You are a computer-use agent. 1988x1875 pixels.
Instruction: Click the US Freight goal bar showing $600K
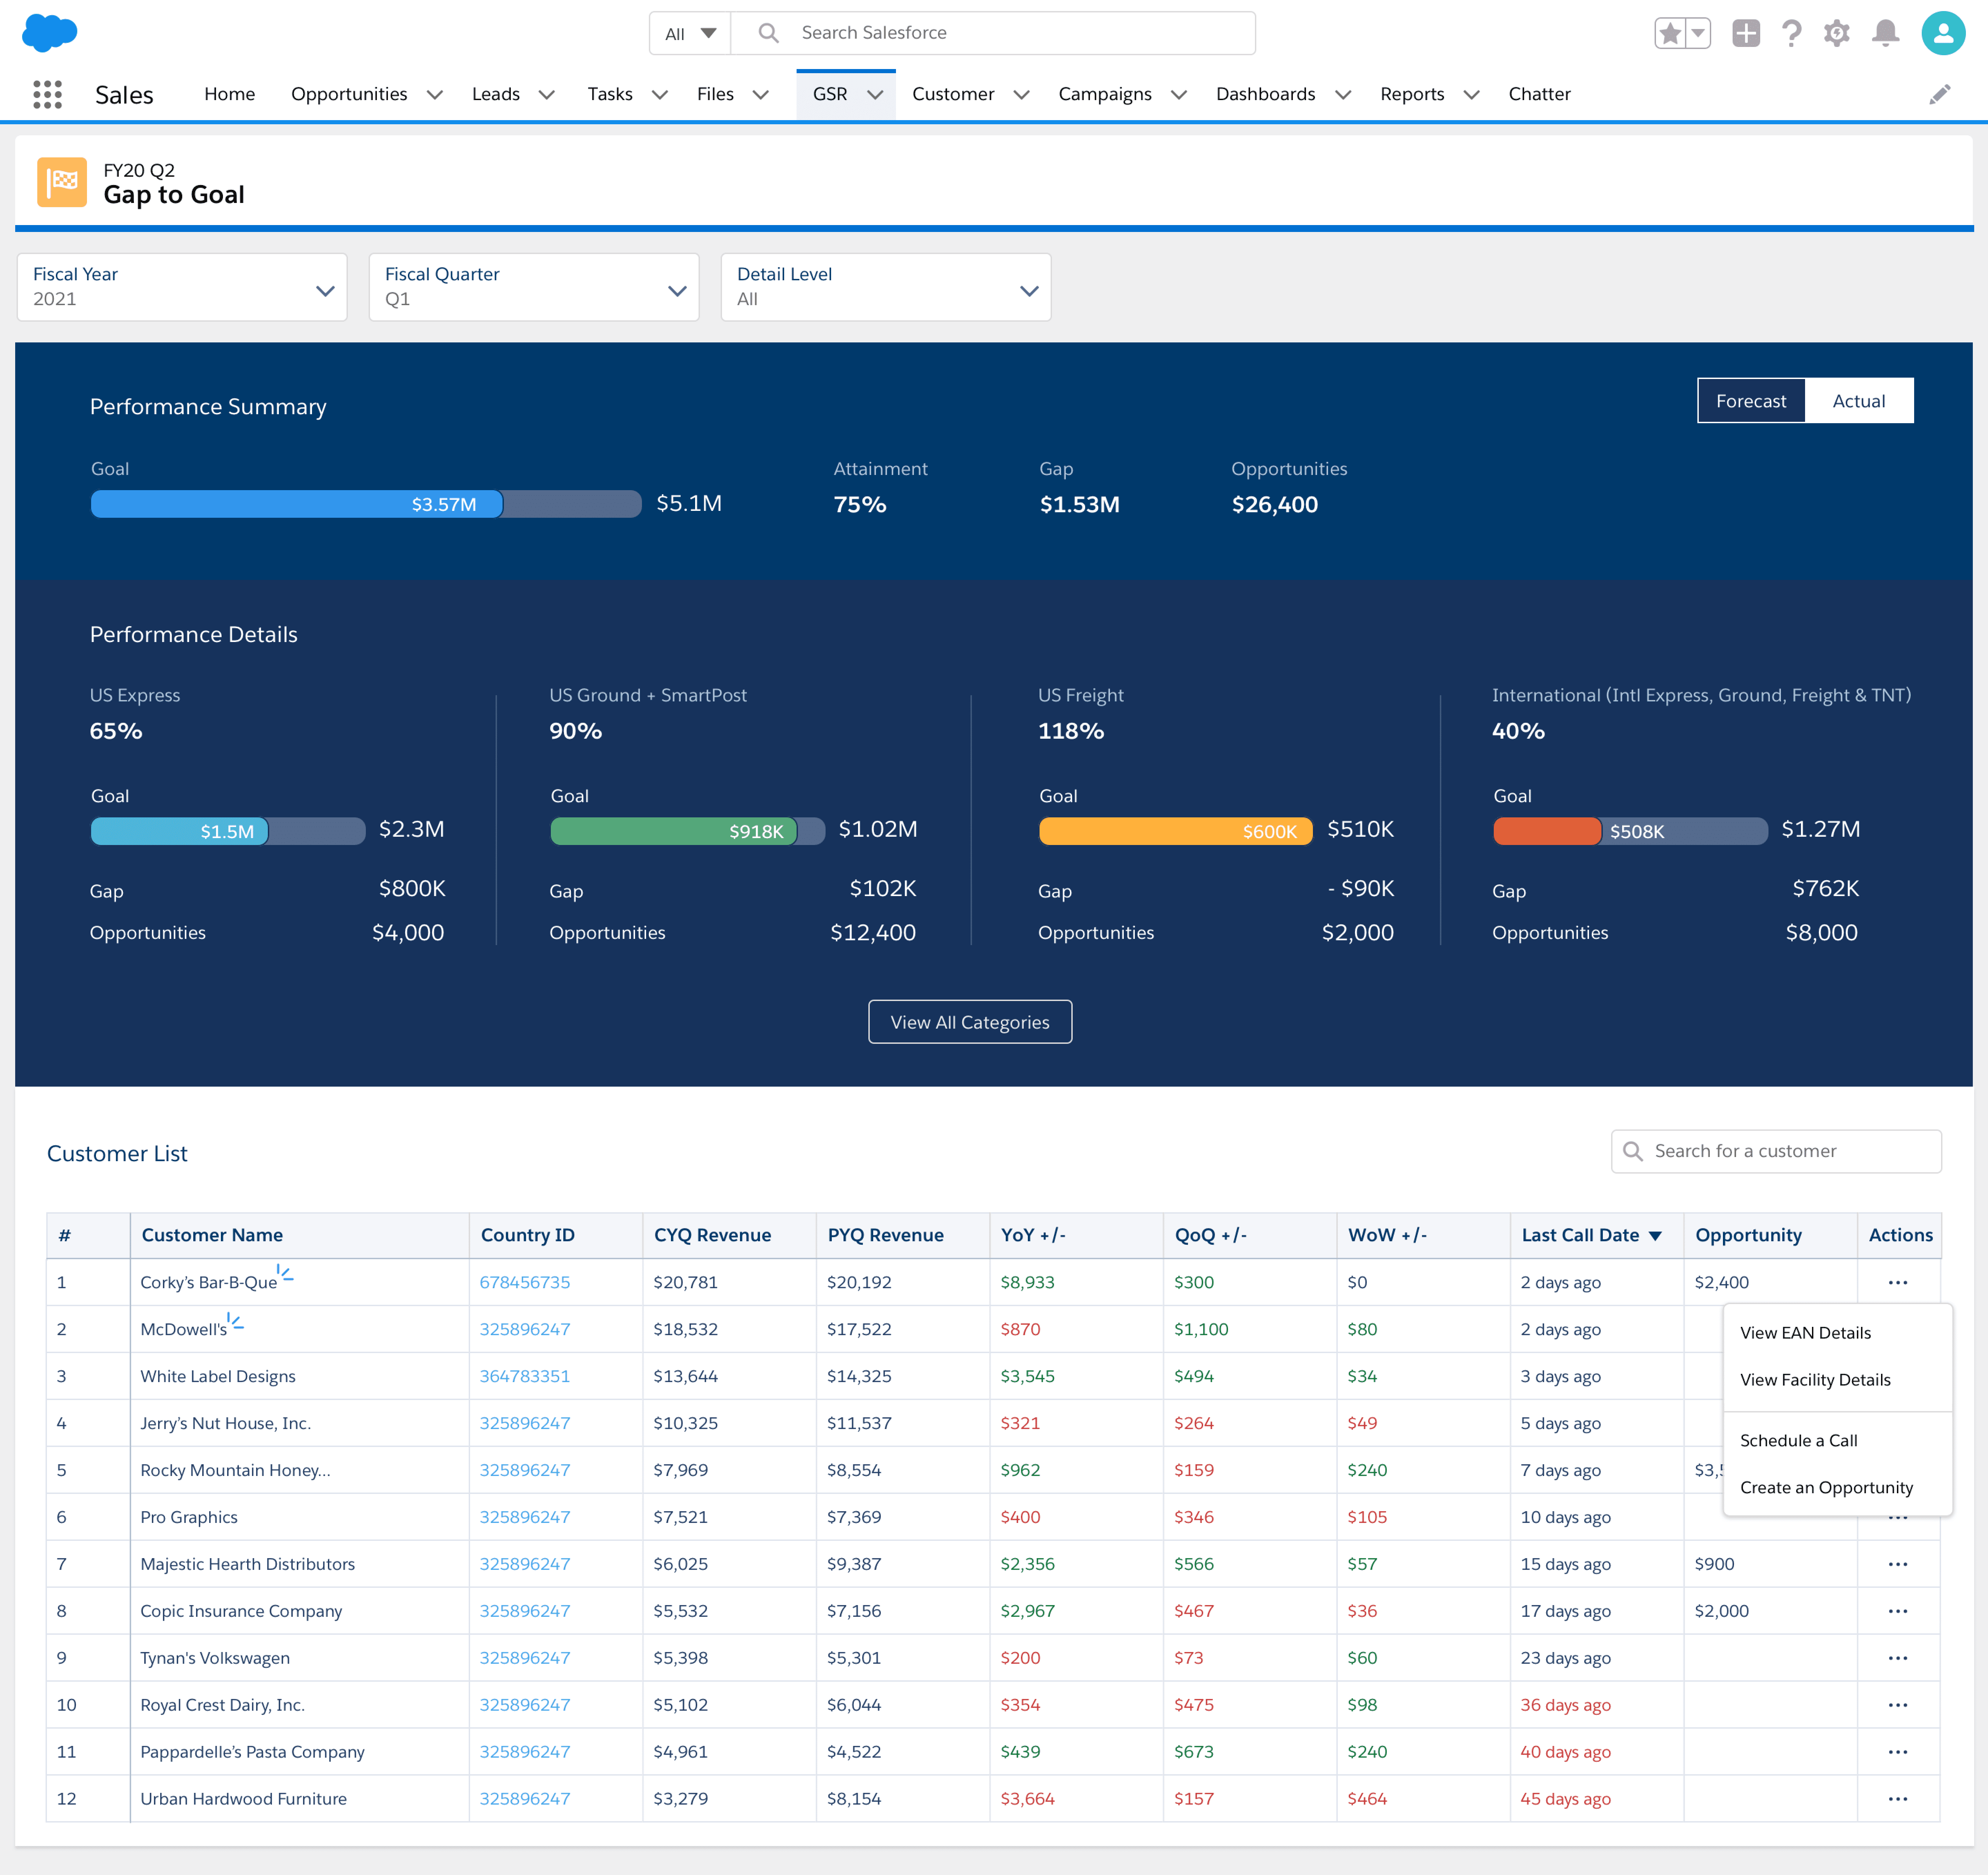[x=1176, y=831]
